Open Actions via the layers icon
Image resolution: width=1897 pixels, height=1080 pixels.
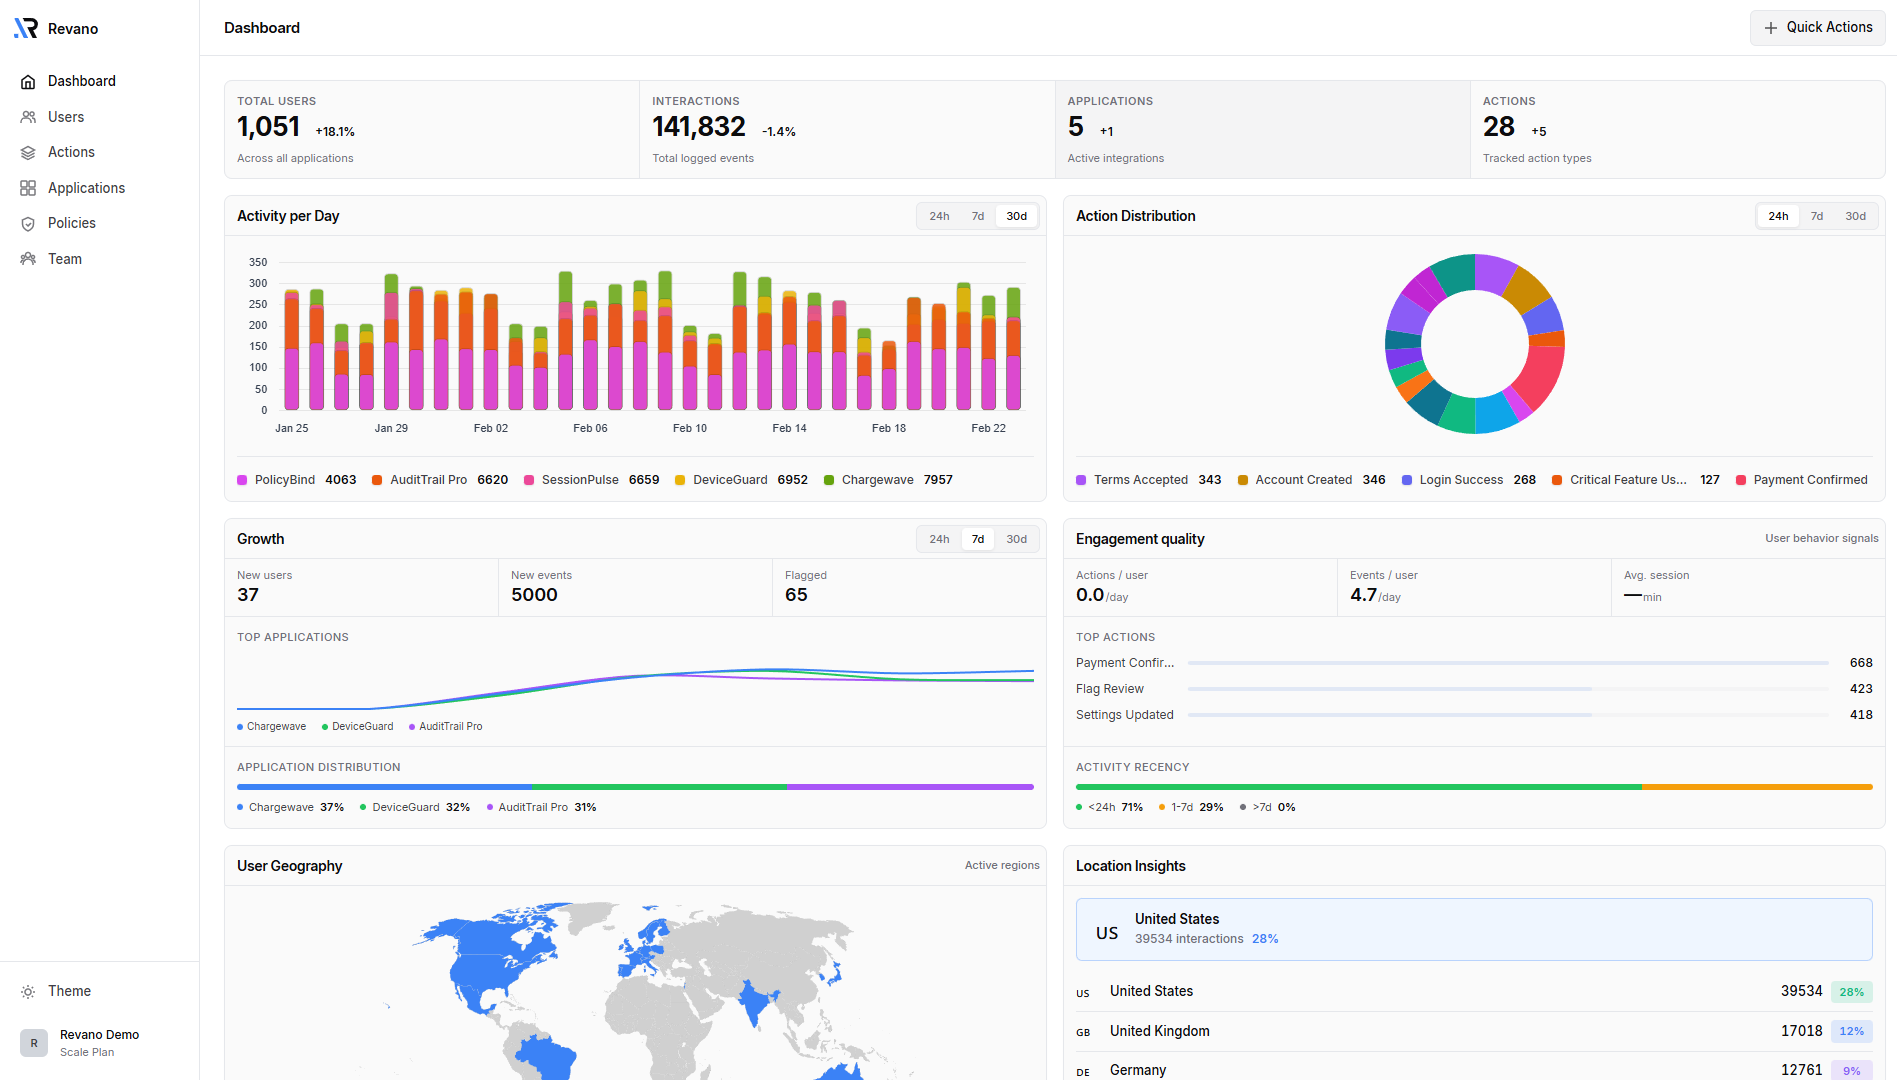pyautogui.click(x=28, y=152)
